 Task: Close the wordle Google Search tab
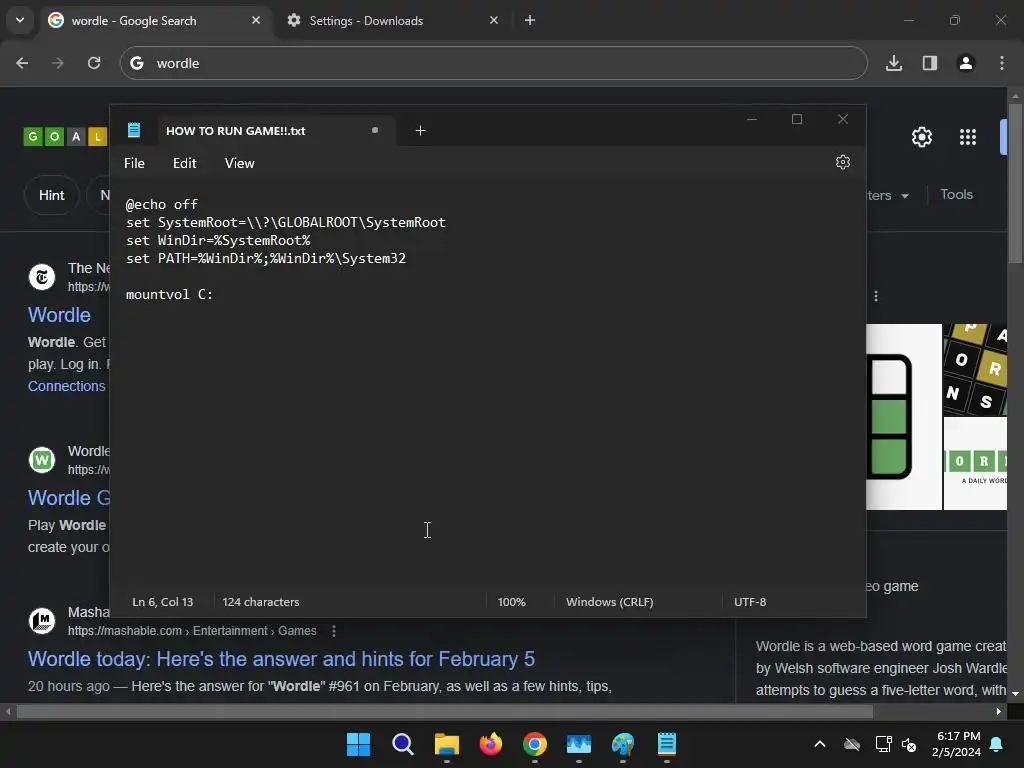tap(256, 20)
